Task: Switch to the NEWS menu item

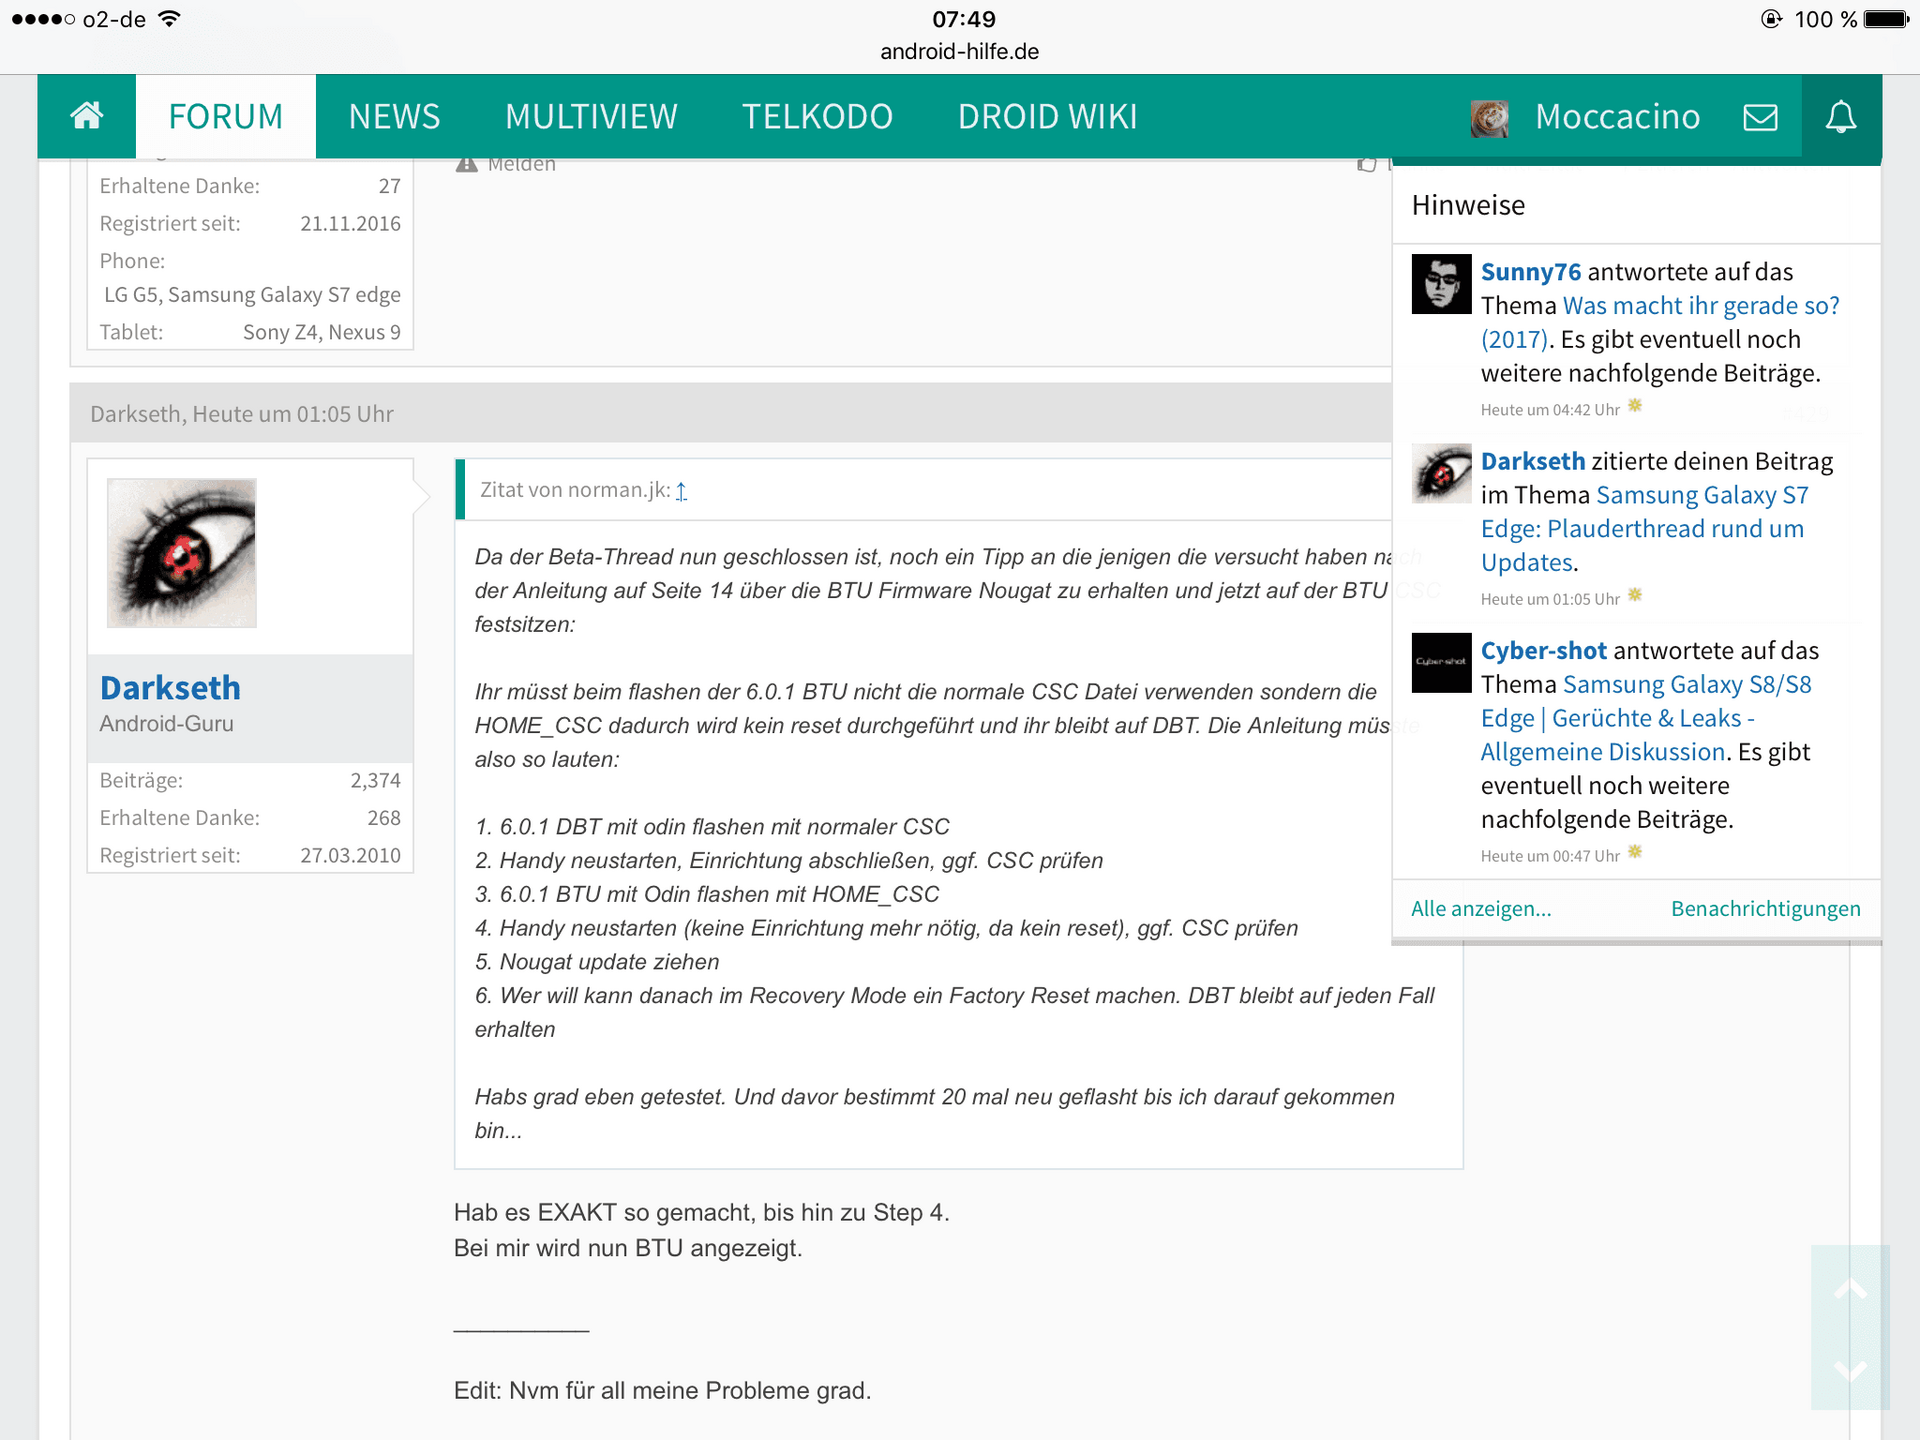Action: [394, 117]
